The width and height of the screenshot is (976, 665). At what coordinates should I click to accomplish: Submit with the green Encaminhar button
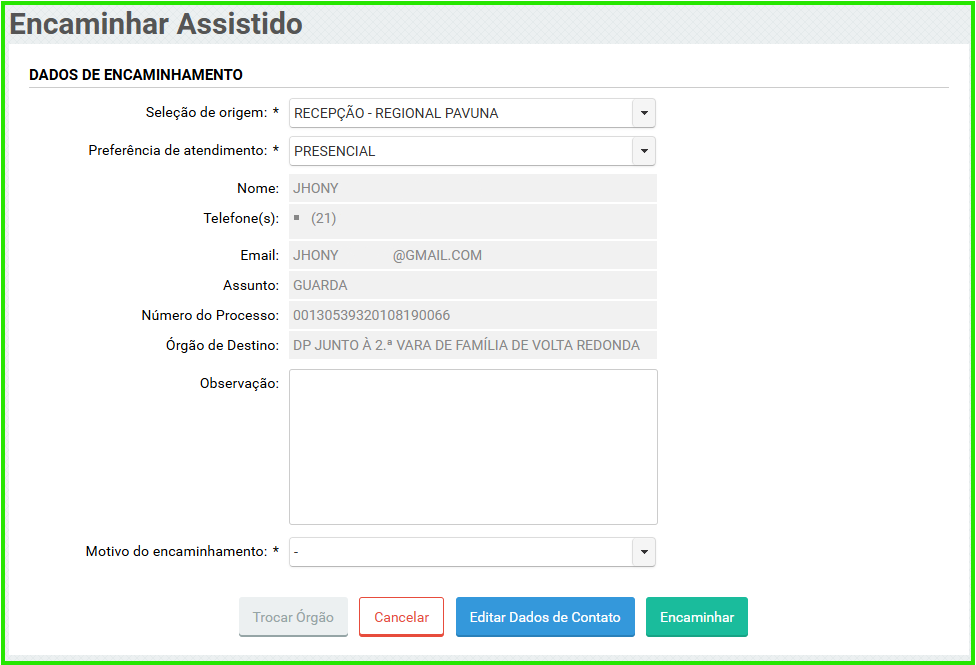[x=697, y=617]
